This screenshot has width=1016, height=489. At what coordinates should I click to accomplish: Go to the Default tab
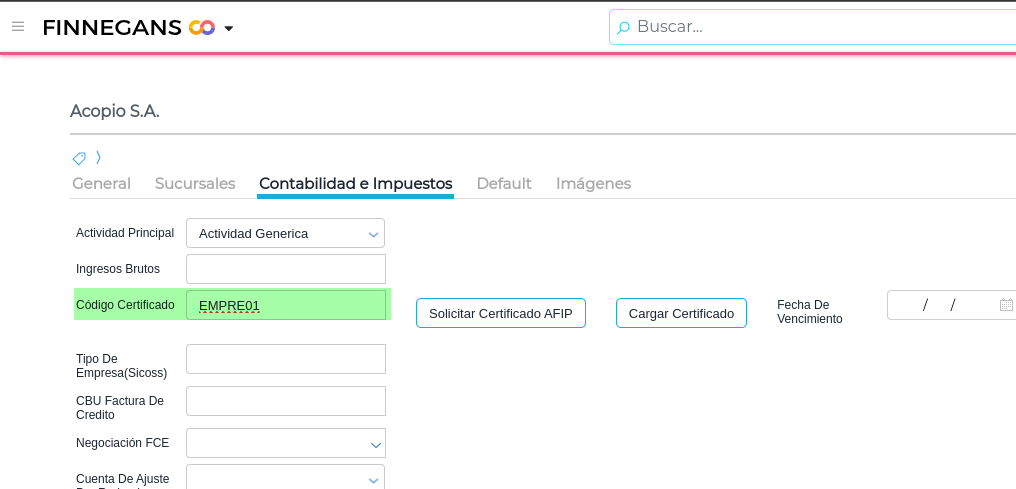pyautogui.click(x=504, y=184)
